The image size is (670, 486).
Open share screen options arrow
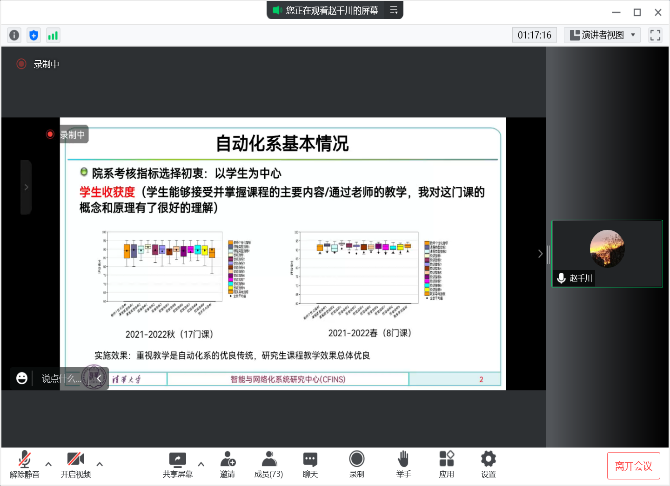click(200, 463)
